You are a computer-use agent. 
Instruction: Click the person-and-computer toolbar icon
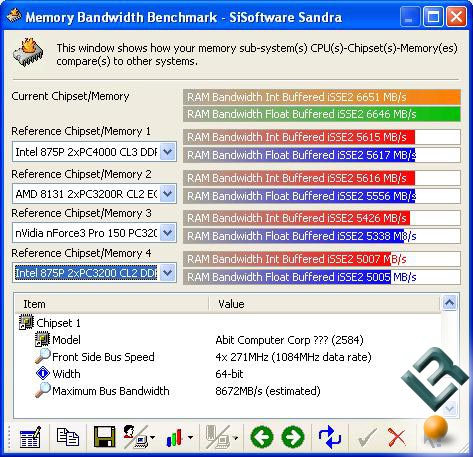[x=135, y=437]
